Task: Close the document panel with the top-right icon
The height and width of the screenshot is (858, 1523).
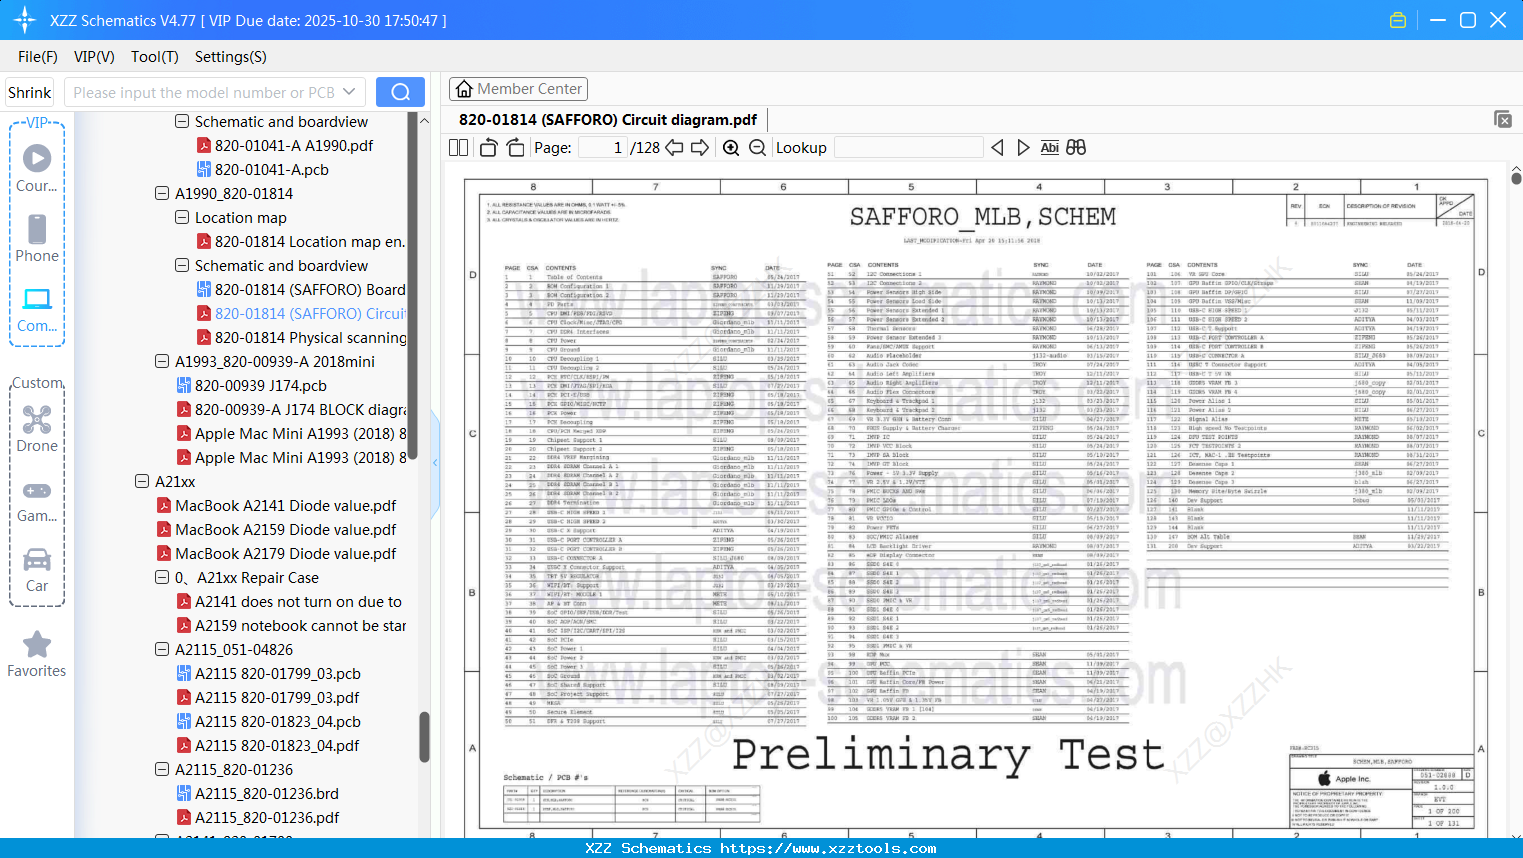Action: click(x=1503, y=119)
